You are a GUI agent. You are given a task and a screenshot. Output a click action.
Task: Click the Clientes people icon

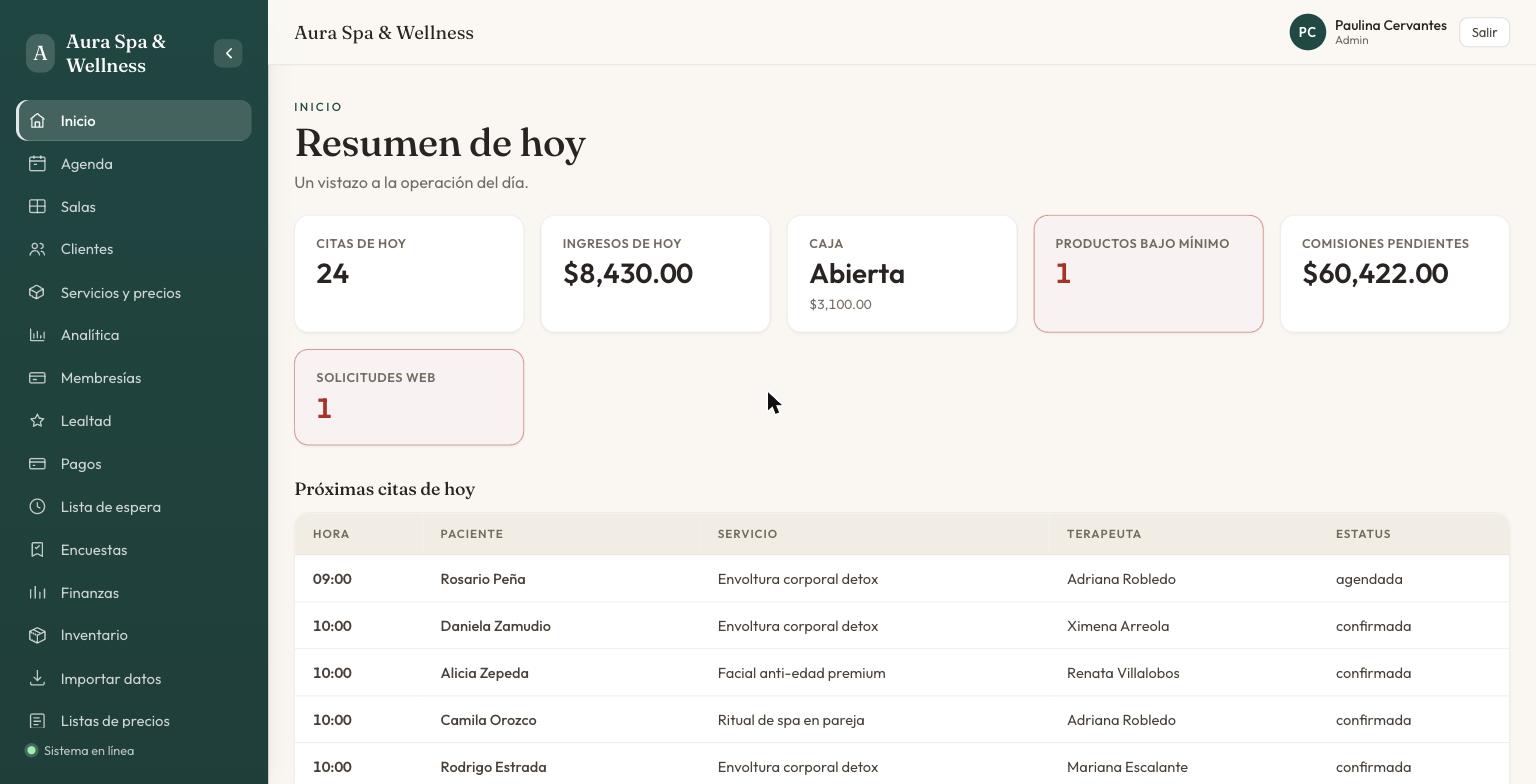tap(37, 249)
